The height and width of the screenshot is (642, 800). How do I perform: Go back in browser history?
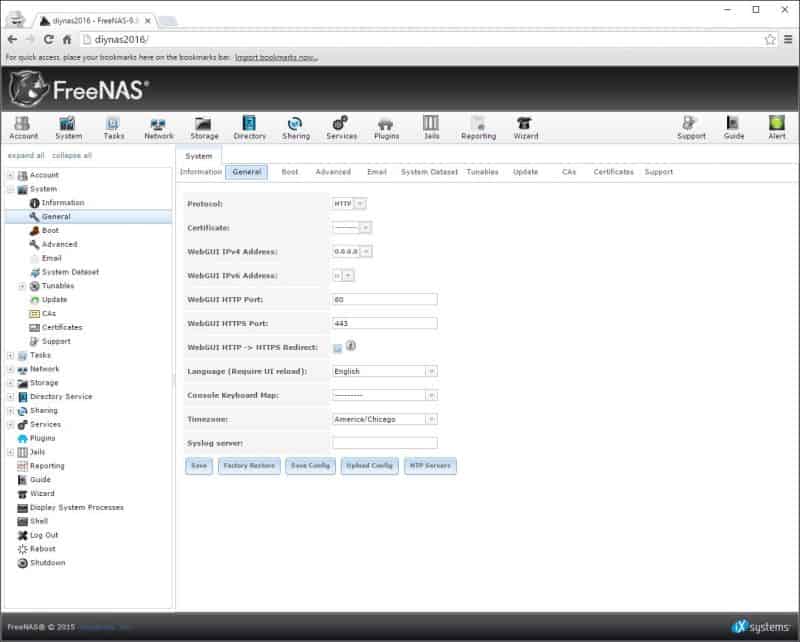13,39
